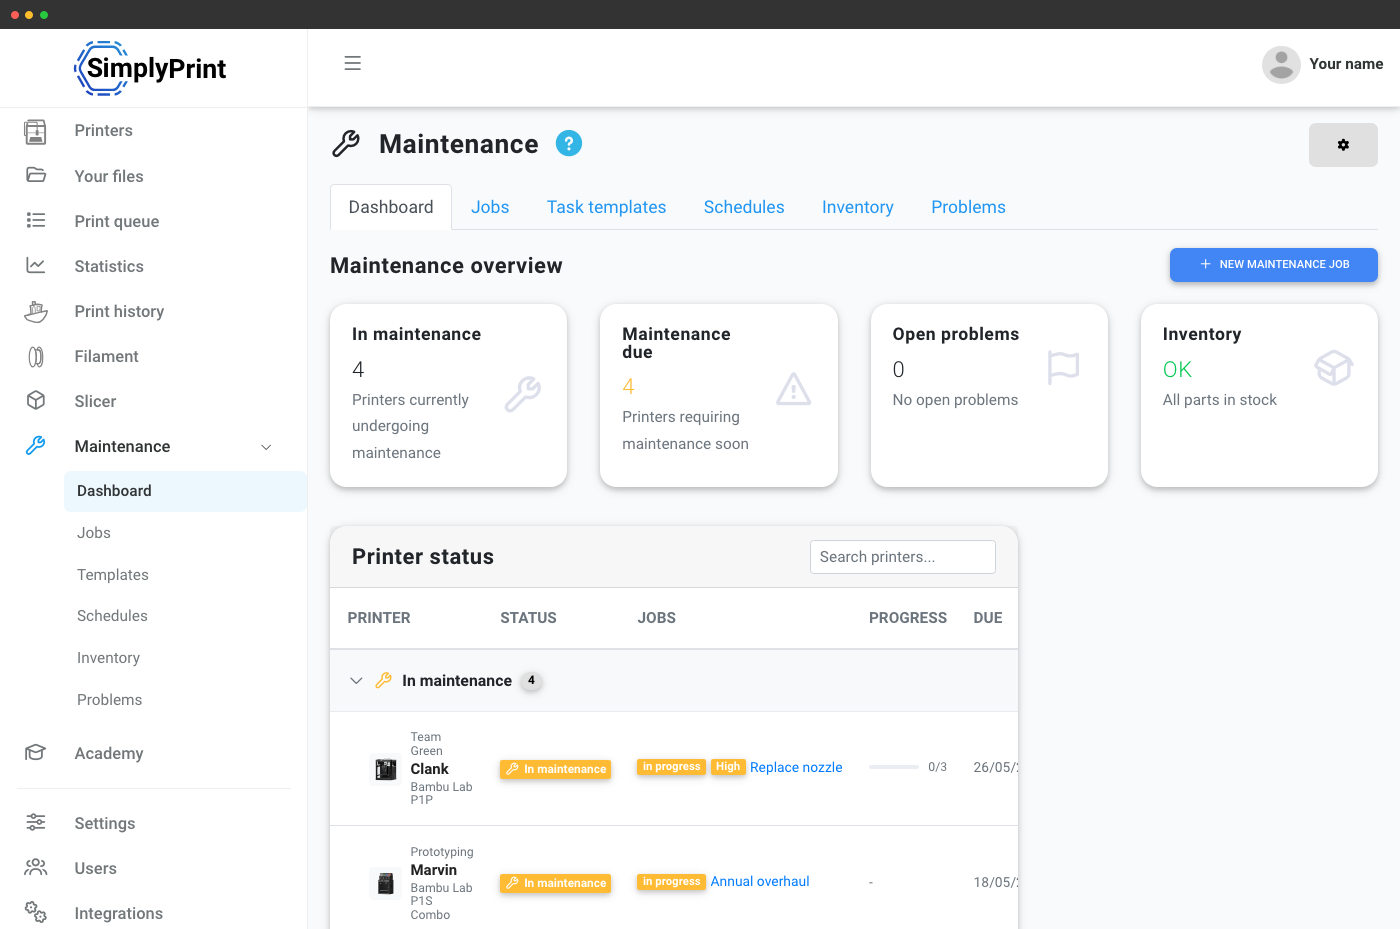The width and height of the screenshot is (1400, 929).
Task: Click the green OK inventory status
Action: pos(1177,369)
